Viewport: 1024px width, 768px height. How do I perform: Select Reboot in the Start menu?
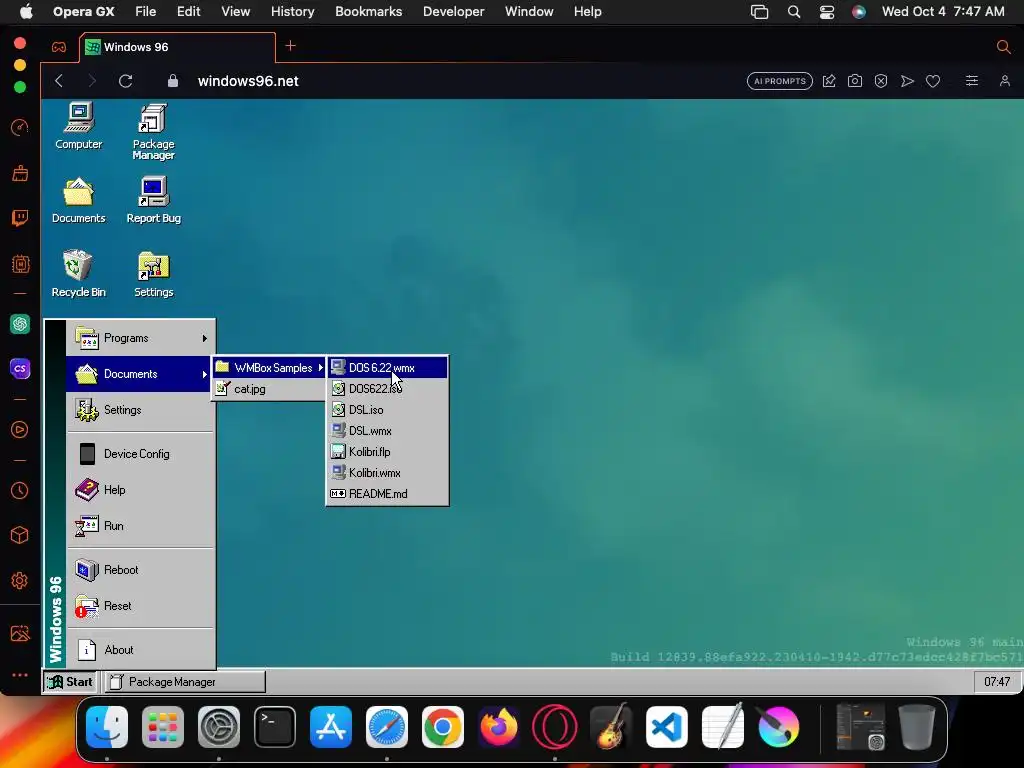[x=140, y=570]
